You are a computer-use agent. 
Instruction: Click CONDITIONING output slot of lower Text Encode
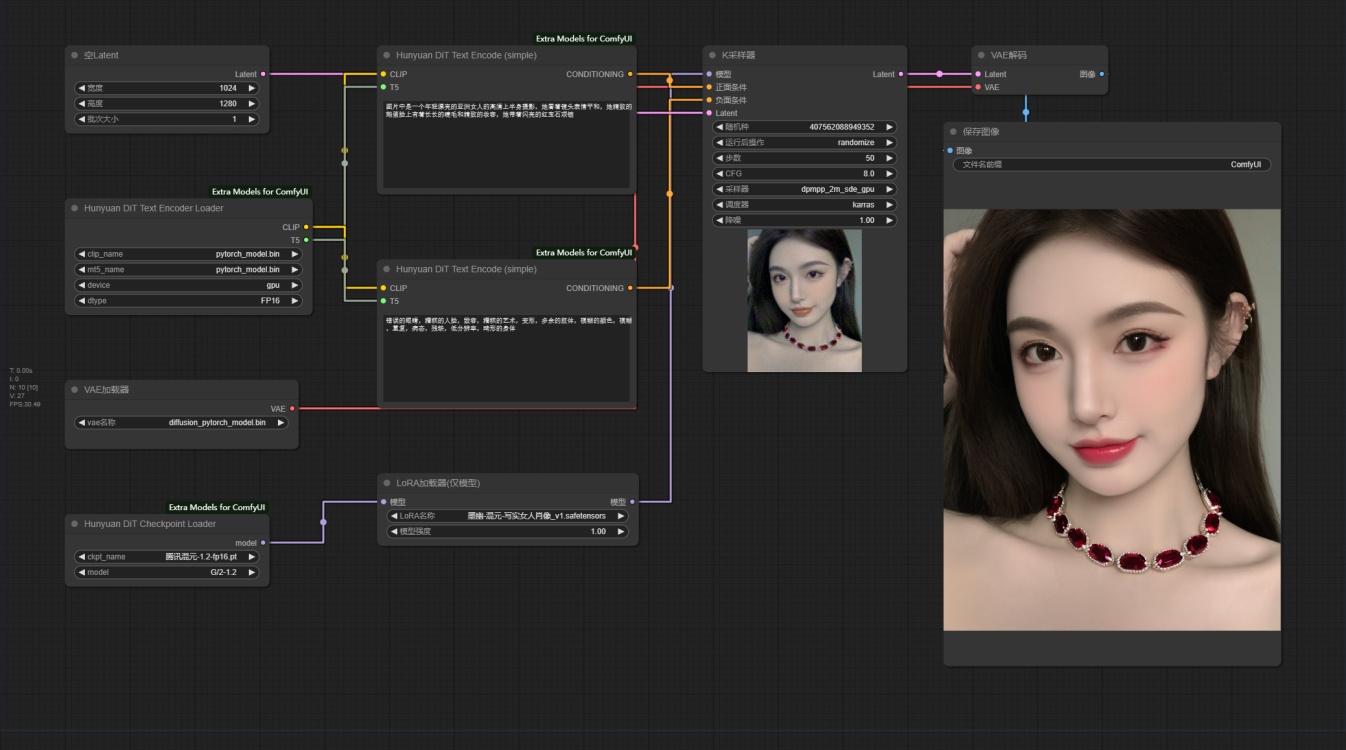pos(631,288)
